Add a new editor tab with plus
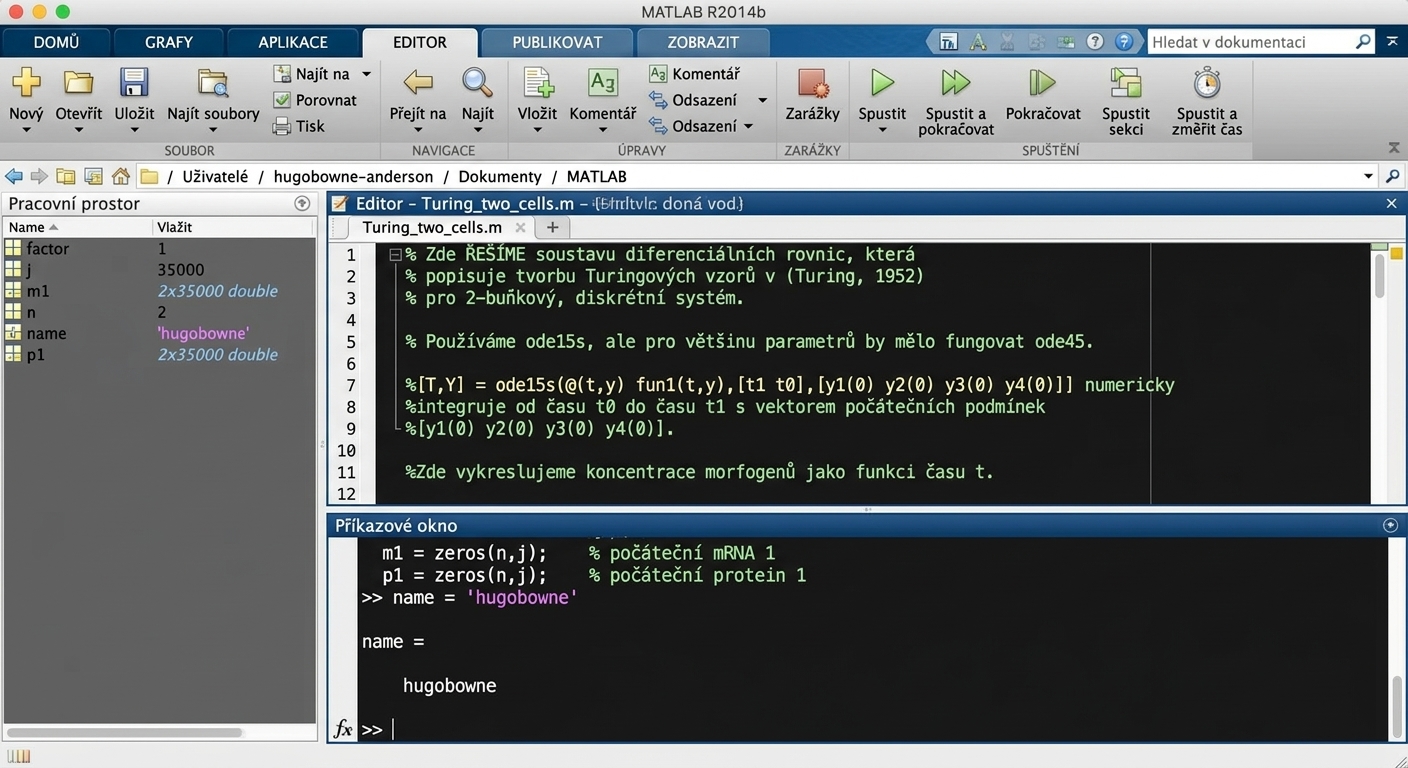 552,228
